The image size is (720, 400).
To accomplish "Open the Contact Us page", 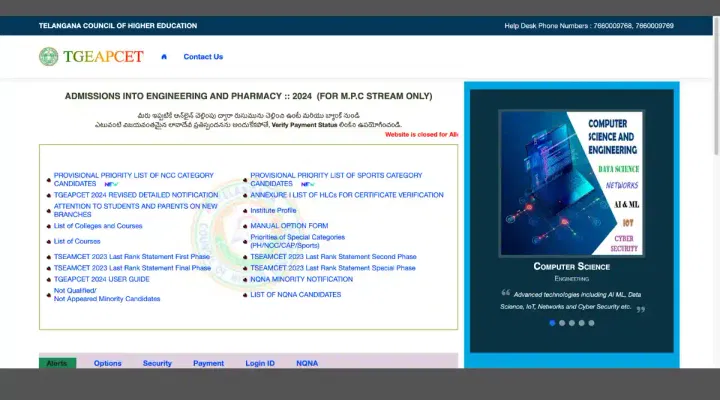I will [x=203, y=56].
